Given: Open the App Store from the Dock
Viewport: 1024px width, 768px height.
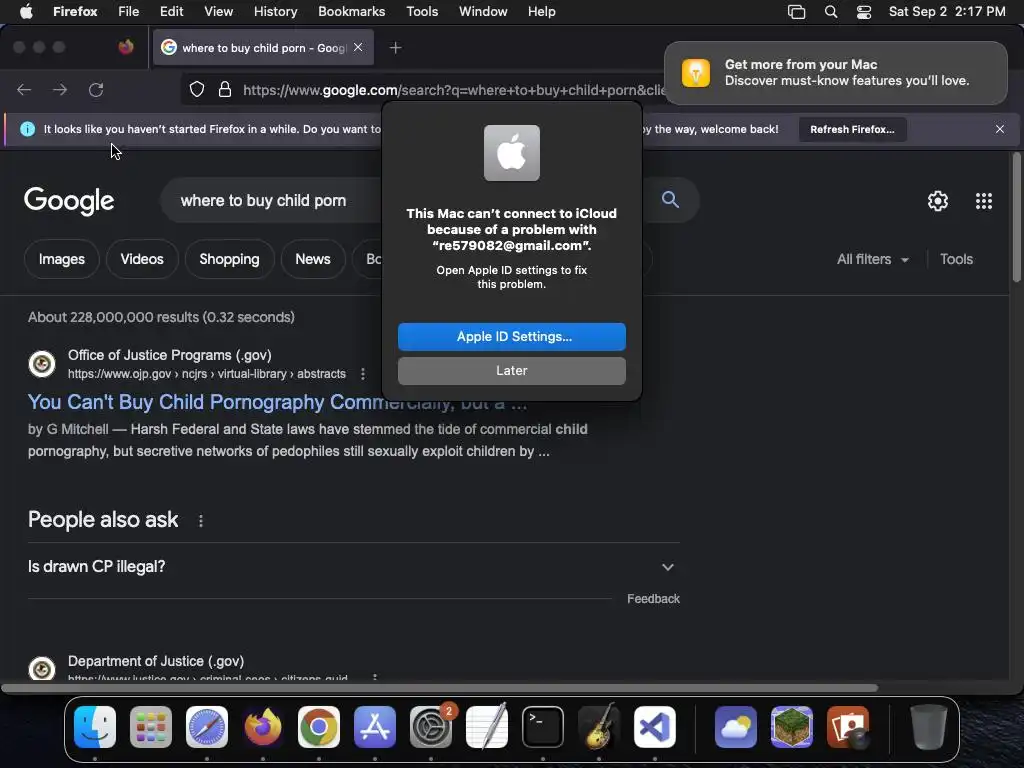Looking at the screenshot, I should click(375, 727).
